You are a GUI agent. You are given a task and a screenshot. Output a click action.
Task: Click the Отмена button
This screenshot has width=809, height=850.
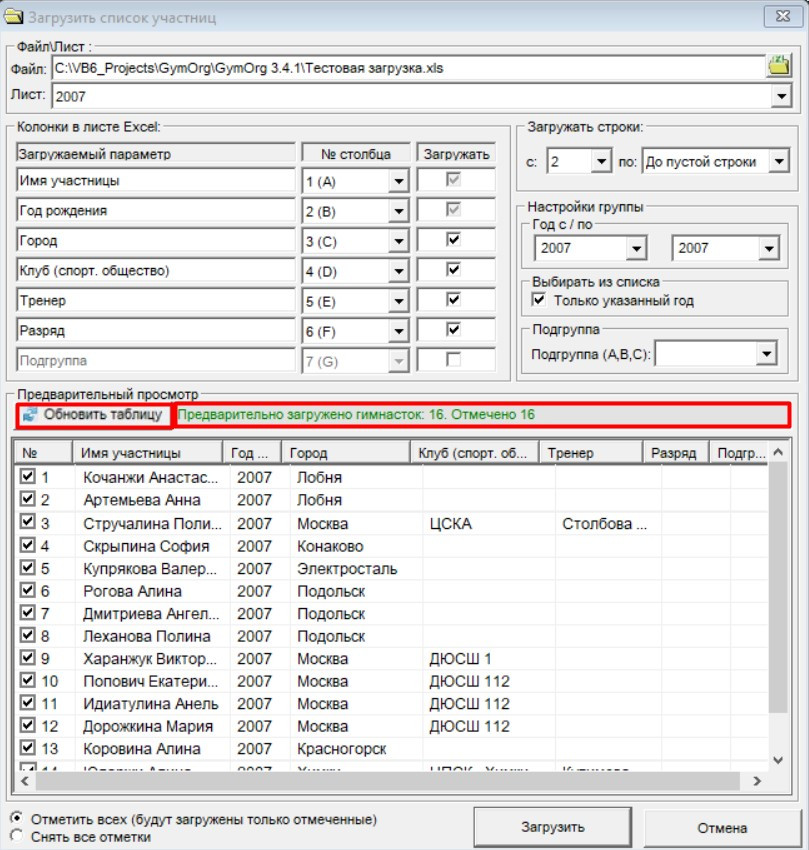click(722, 828)
